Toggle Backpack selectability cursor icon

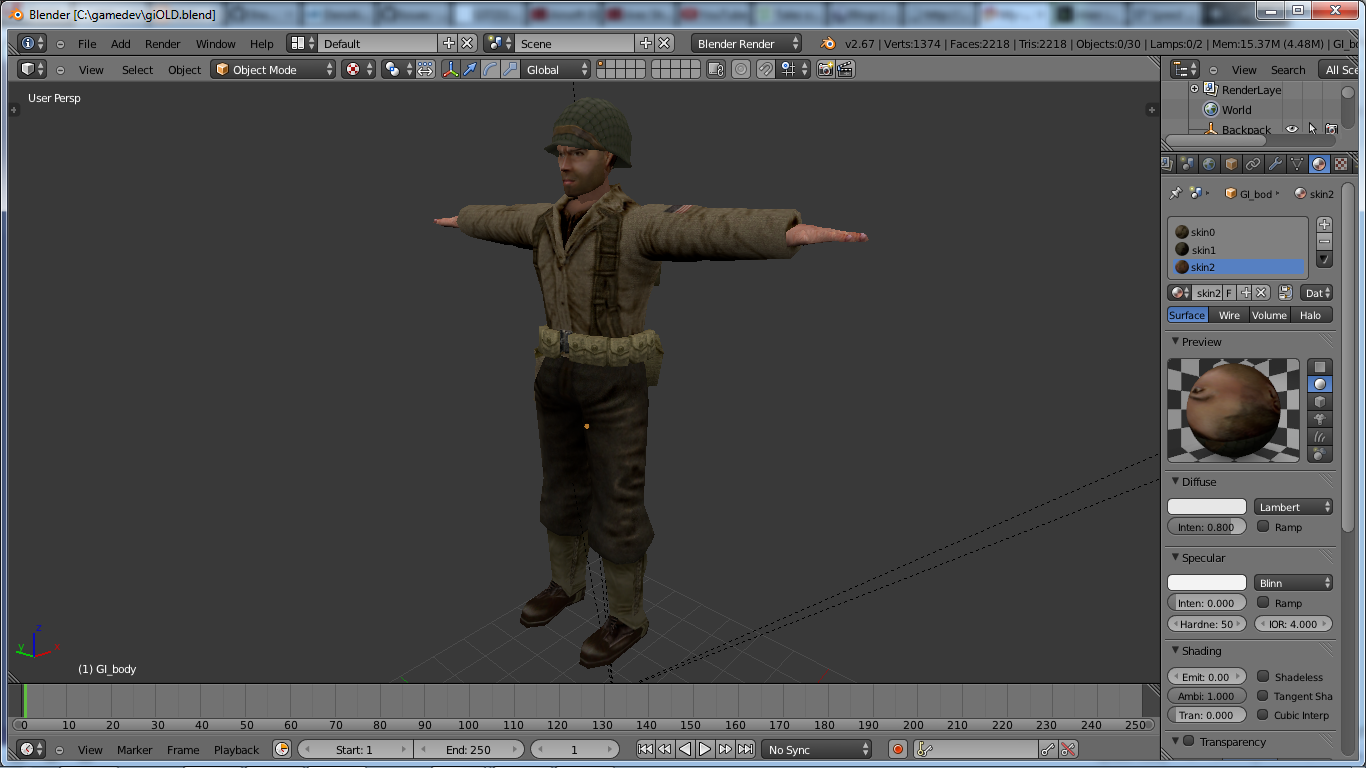pyautogui.click(x=1312, y=129)
